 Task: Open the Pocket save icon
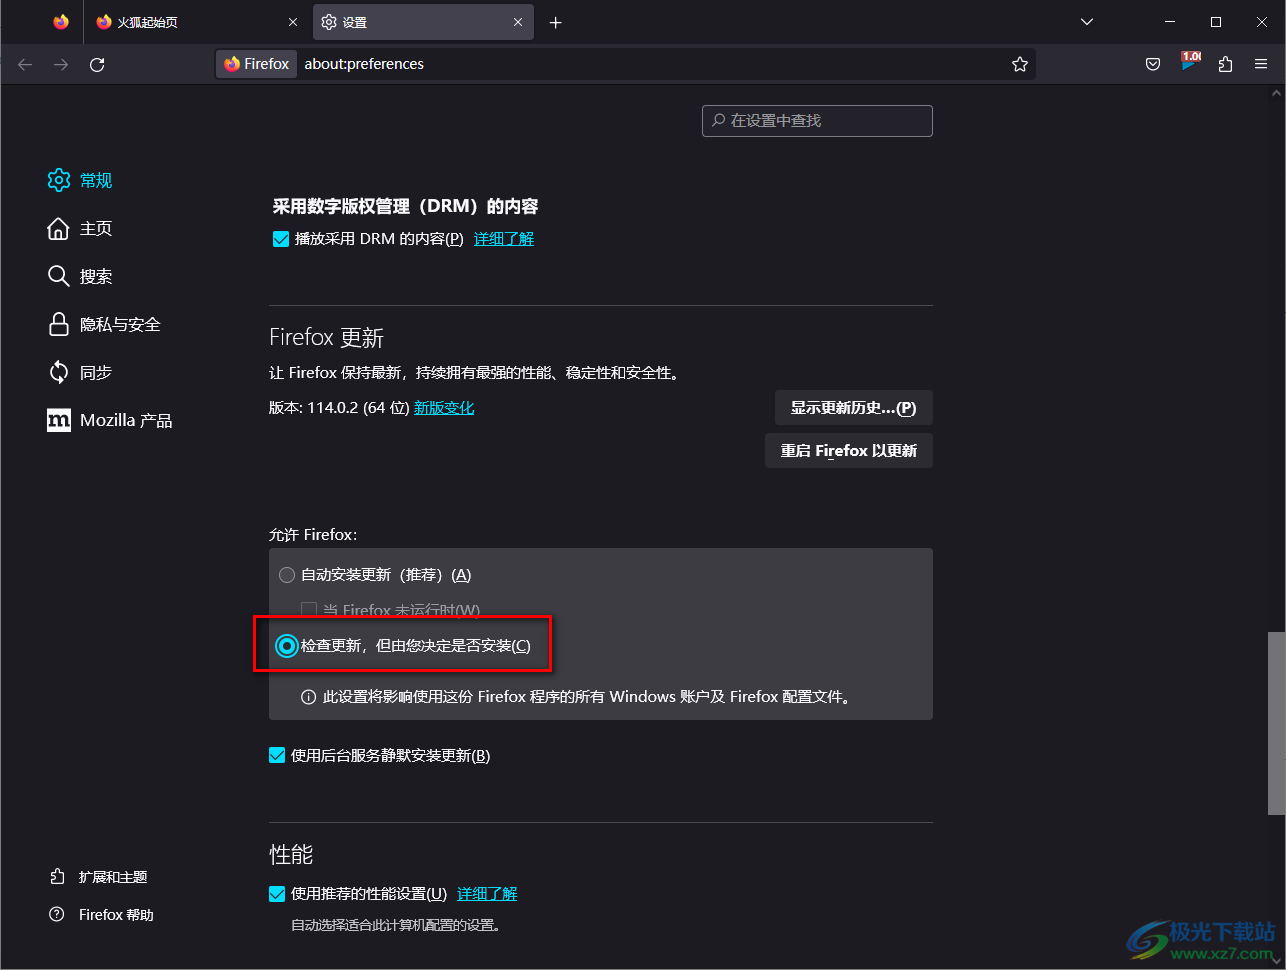(1153, 64)
